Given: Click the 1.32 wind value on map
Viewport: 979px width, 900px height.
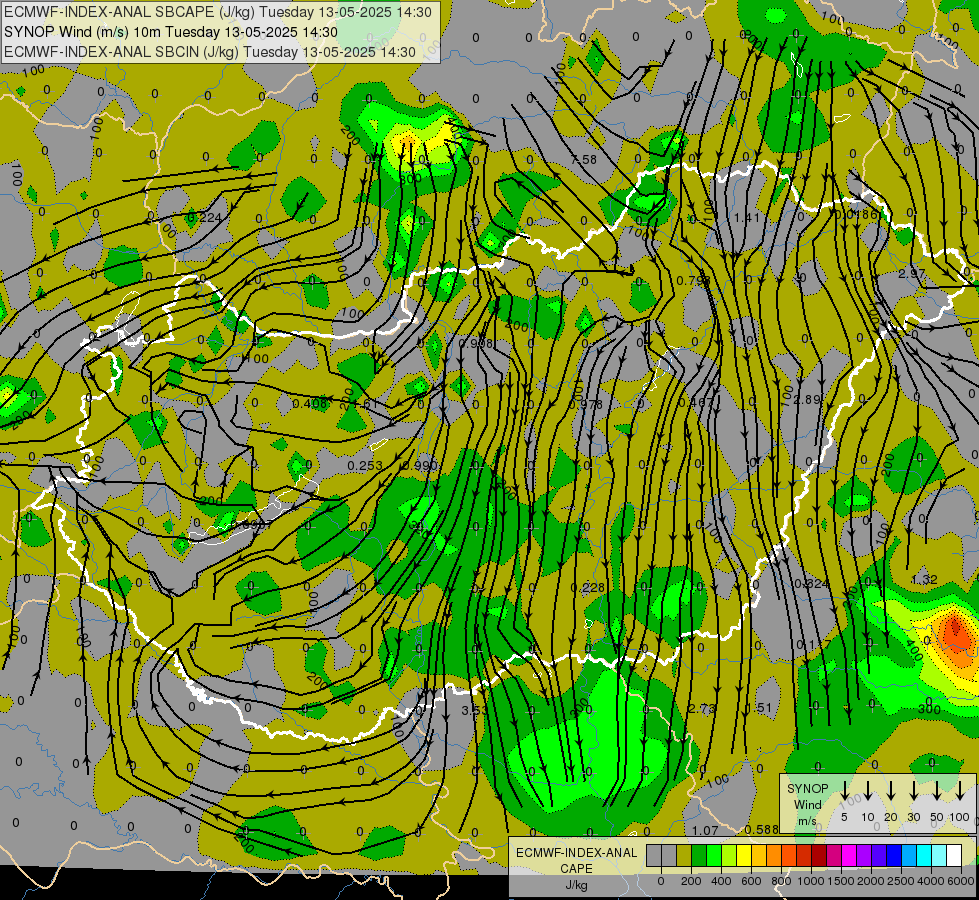Looking at the screenshot, I should coord(924,579).
